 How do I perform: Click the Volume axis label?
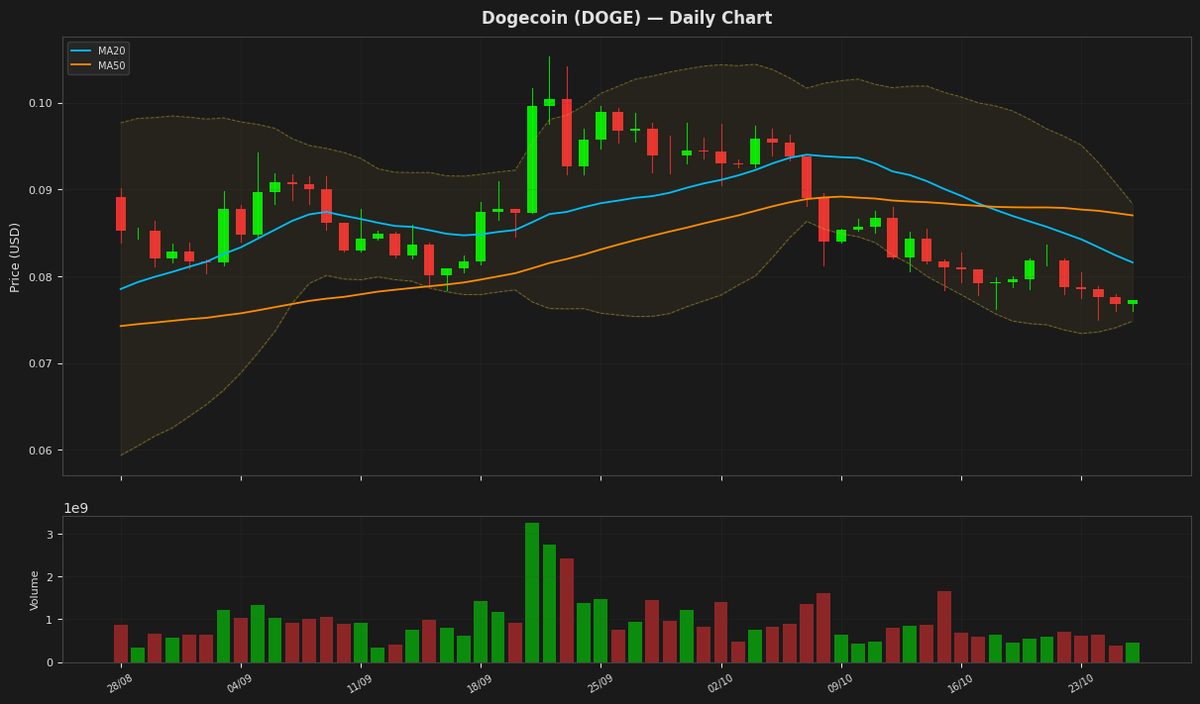click(34, 590)
